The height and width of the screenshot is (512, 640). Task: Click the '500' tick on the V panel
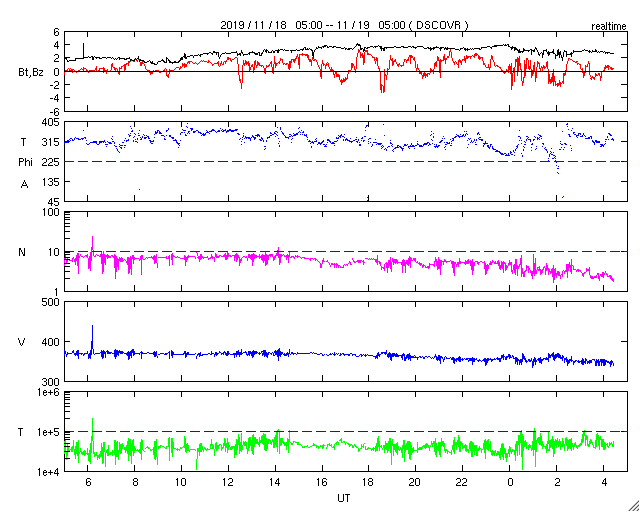[x=51, y=303]
